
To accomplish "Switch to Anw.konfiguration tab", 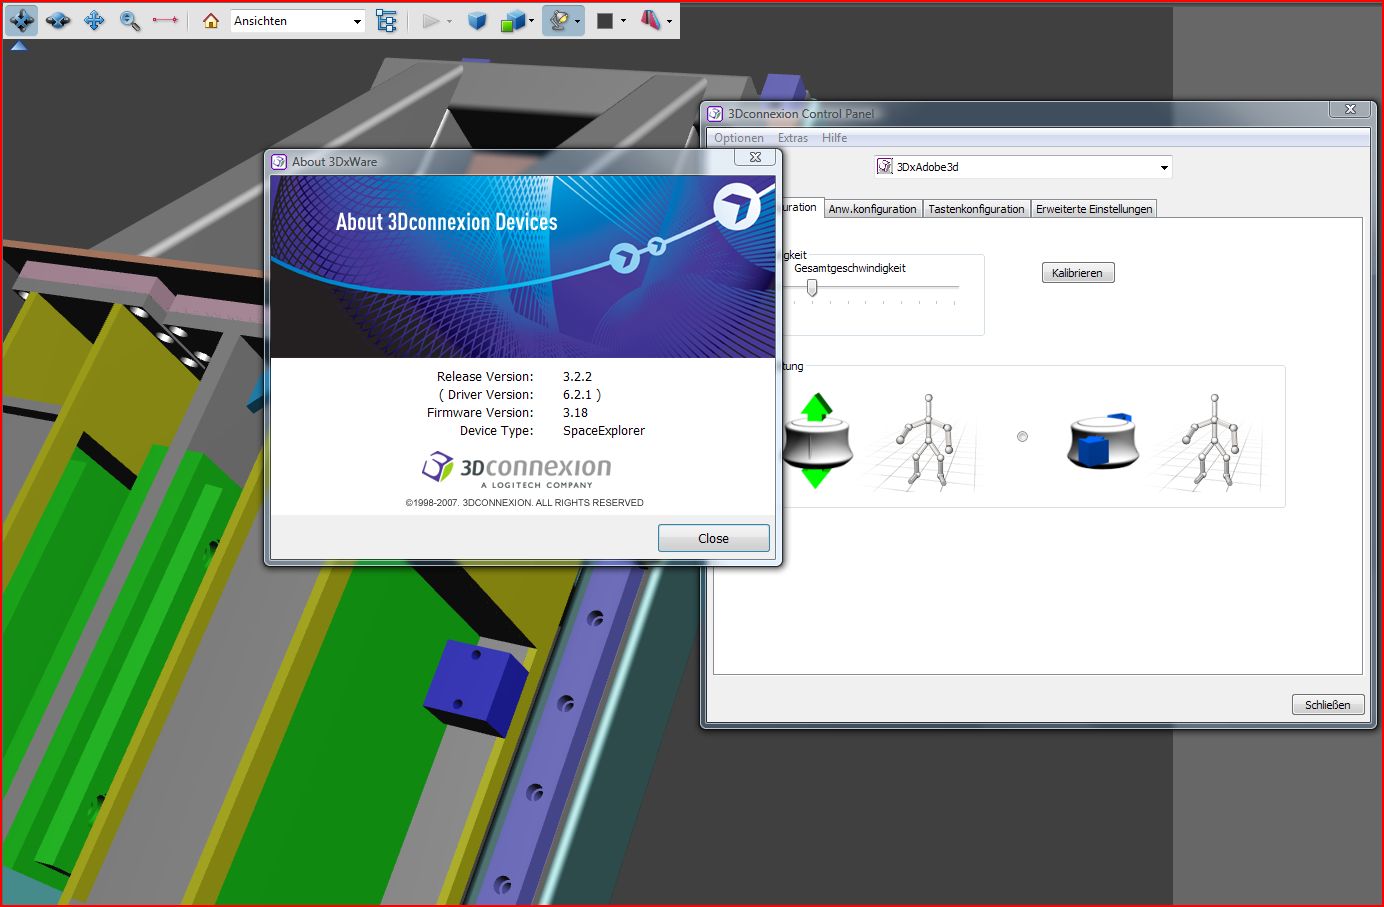I will point(872,209).
